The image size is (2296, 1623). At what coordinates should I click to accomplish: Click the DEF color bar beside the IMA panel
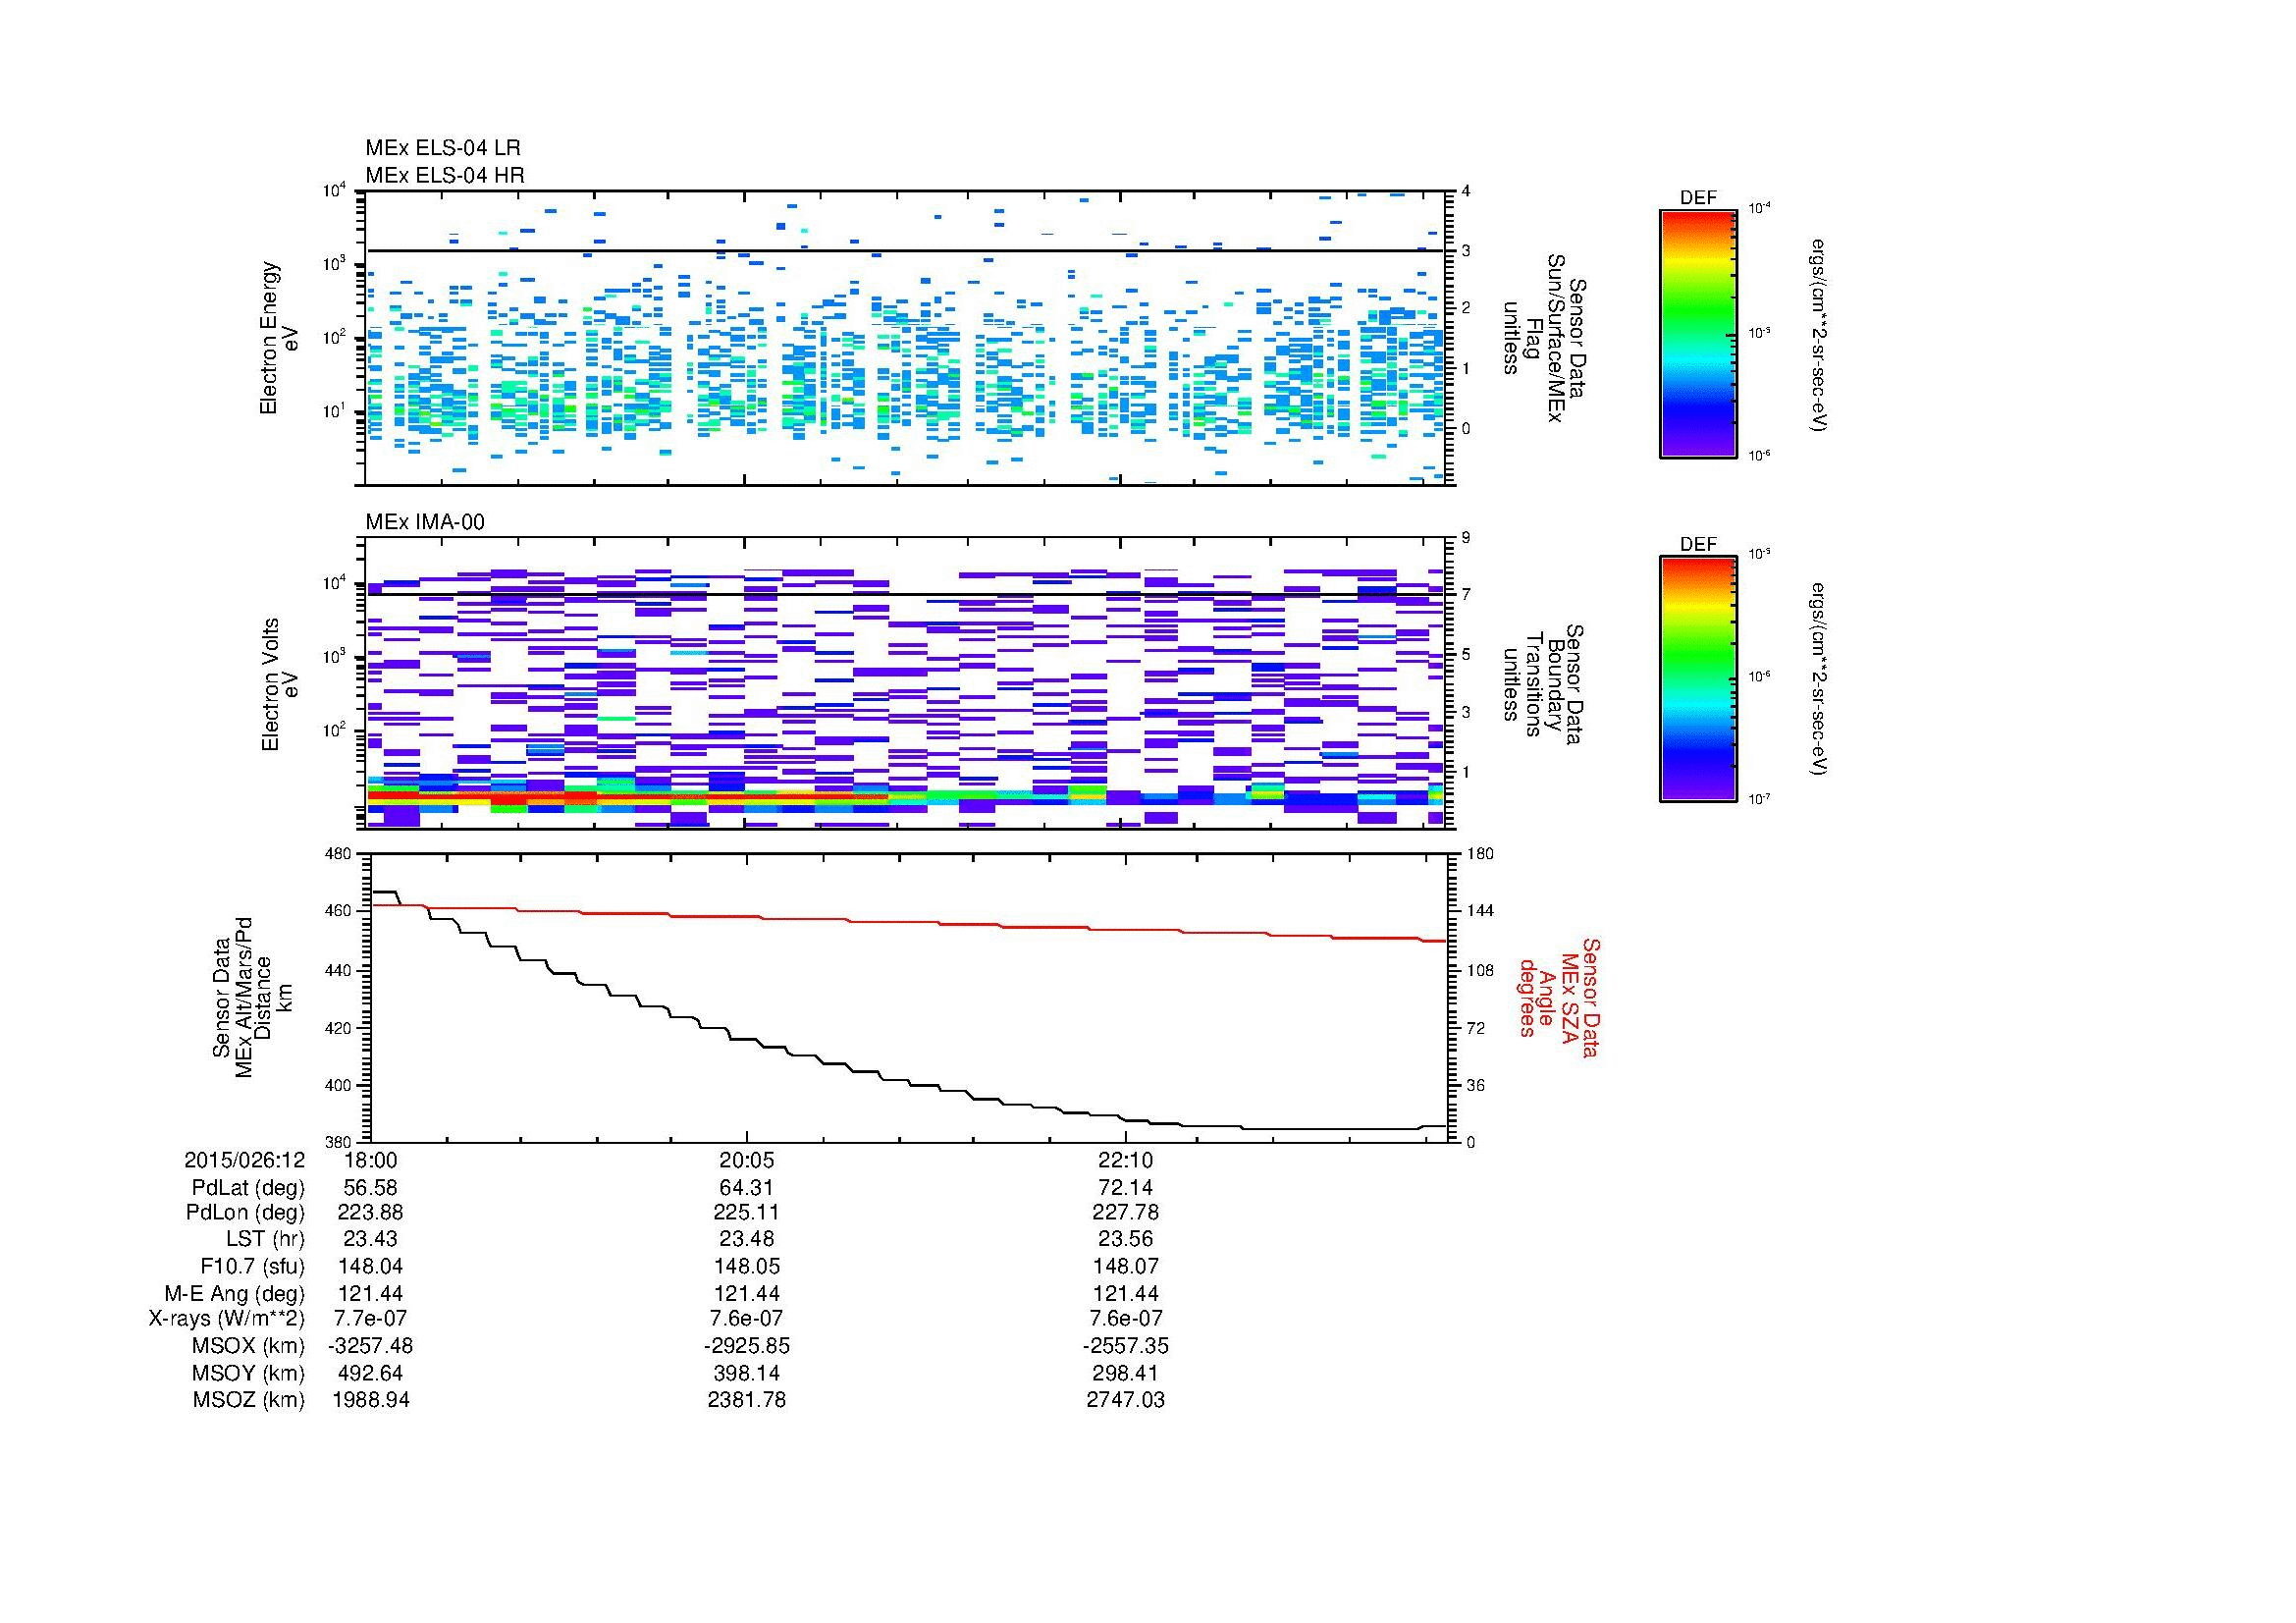click(1697, 679)
